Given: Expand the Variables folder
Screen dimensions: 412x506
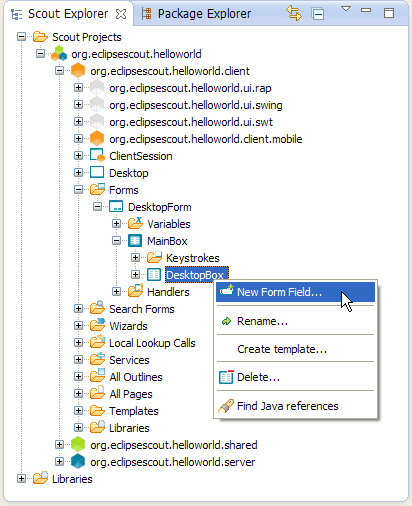Looking at the screenshot, I should click(x=116, y=223).
